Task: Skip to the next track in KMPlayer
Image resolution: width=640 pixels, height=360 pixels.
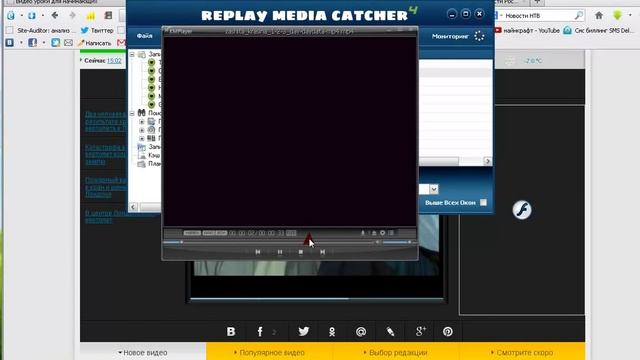Action: pyautogui.click(x=322, y=252)
